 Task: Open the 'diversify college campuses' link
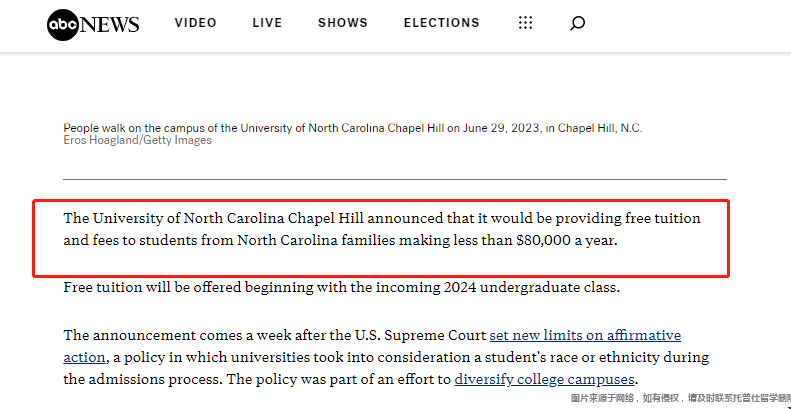[544, 379]
